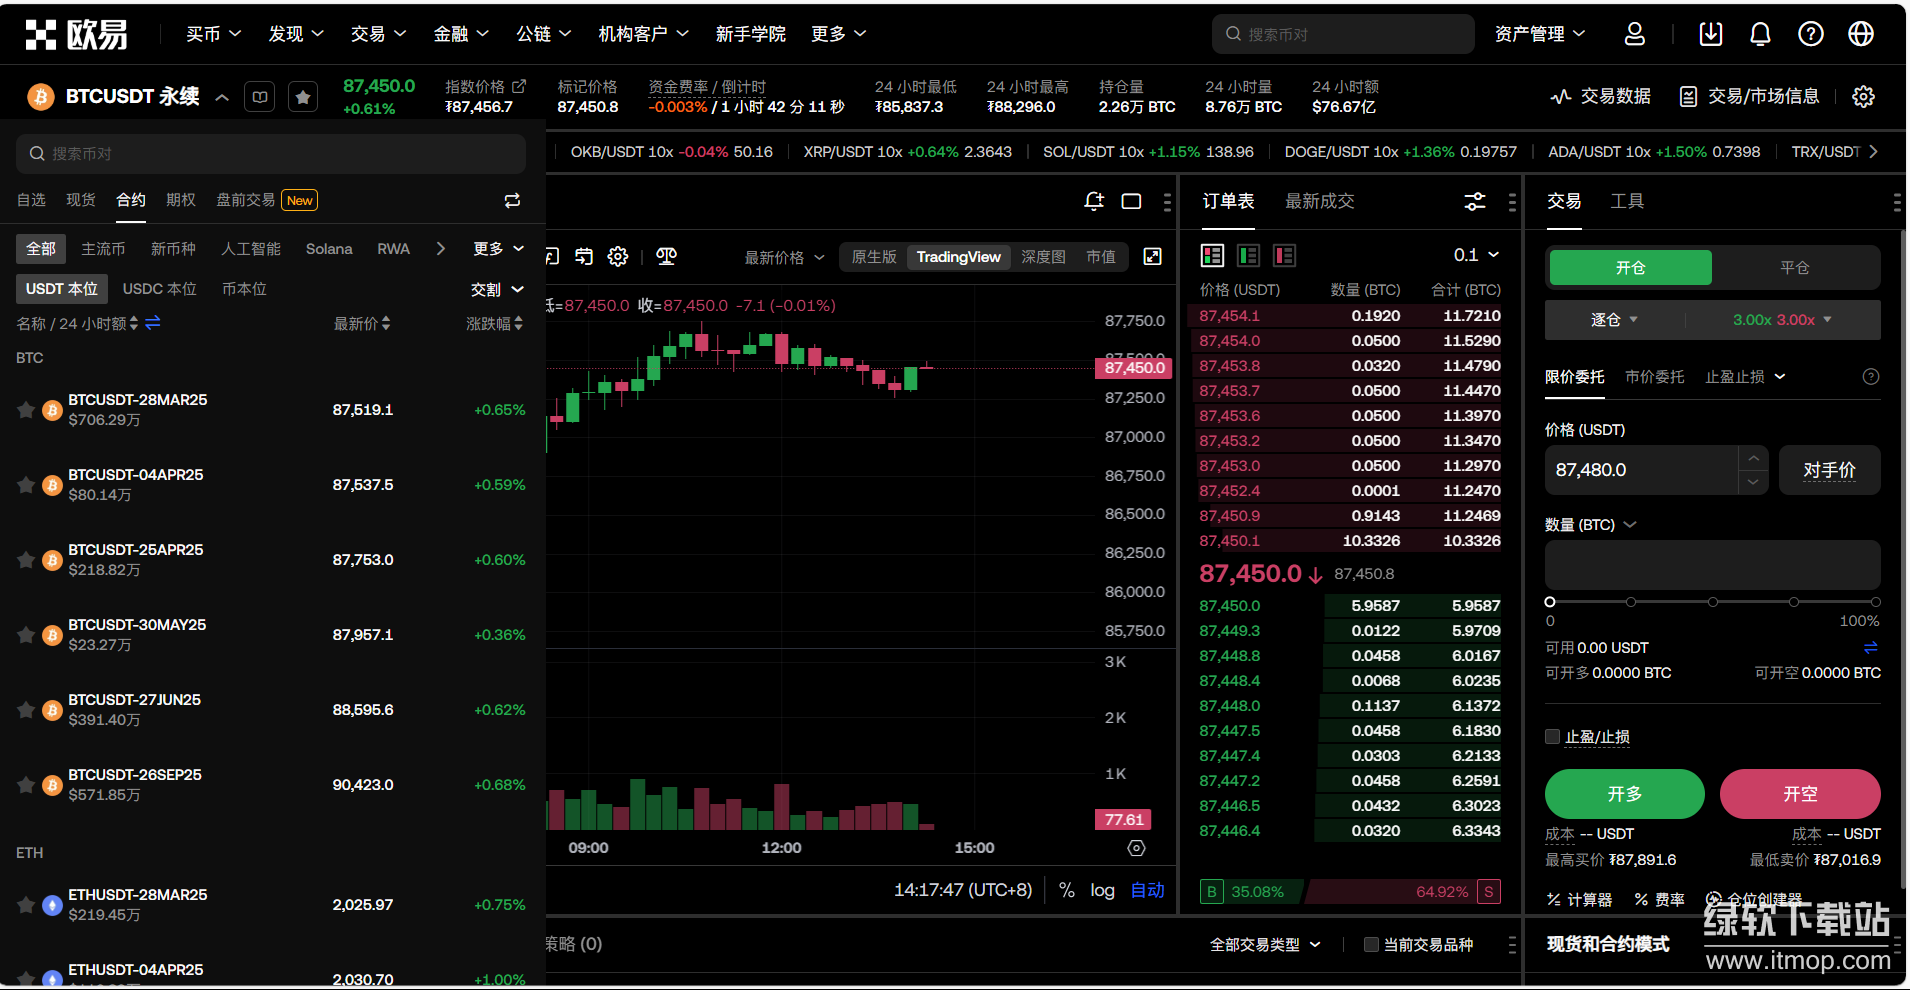This screenshot has width=1910, height=990.
Task: Click the trading settings gear icon
Action: click(x=1863, y=97)
